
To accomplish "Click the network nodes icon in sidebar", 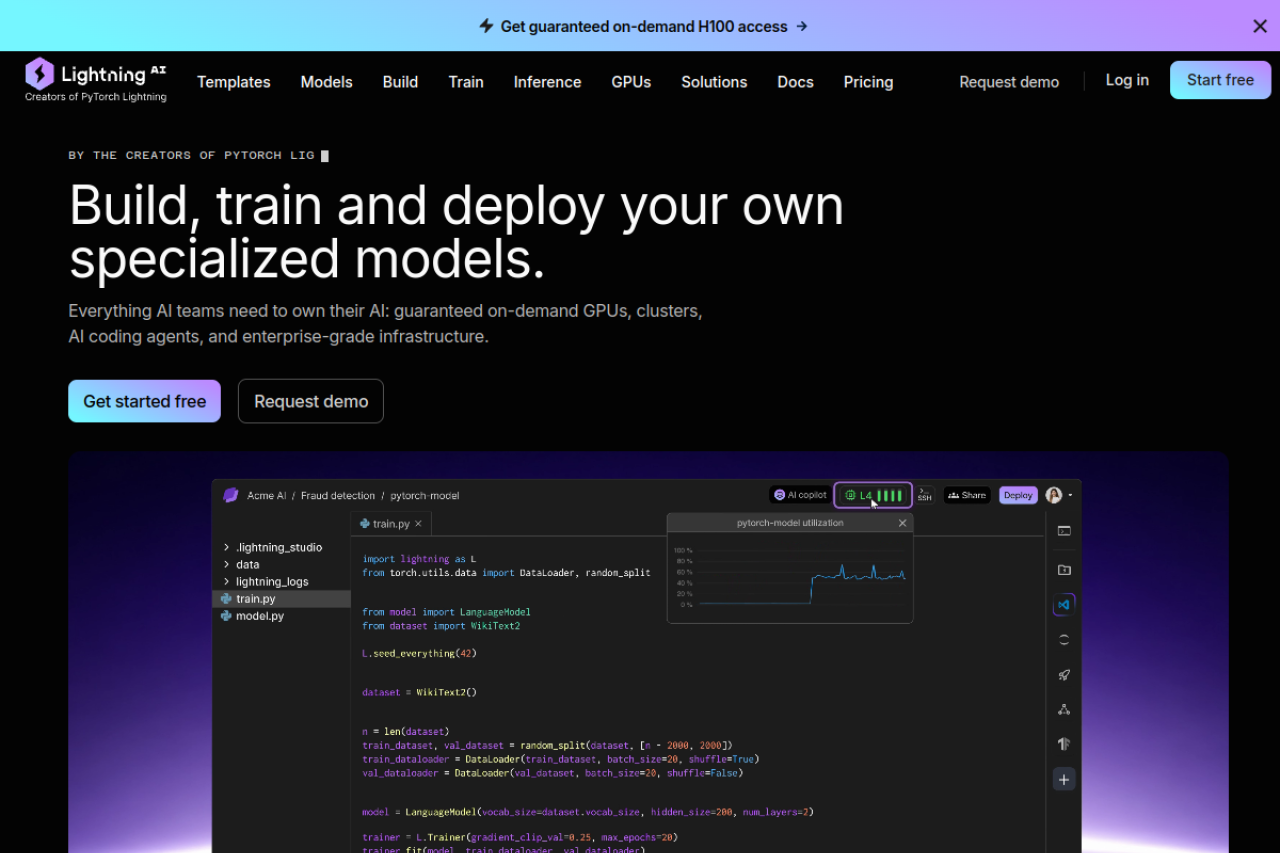I will [x=1064, y=710].
